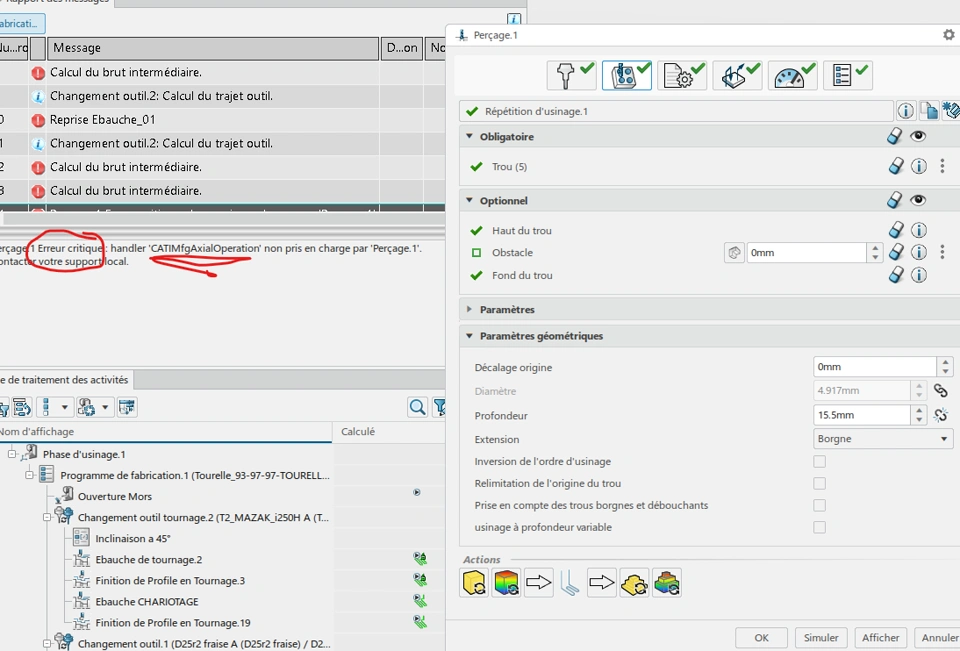Click eraser icon on Fond du trou row

[896, 275]
